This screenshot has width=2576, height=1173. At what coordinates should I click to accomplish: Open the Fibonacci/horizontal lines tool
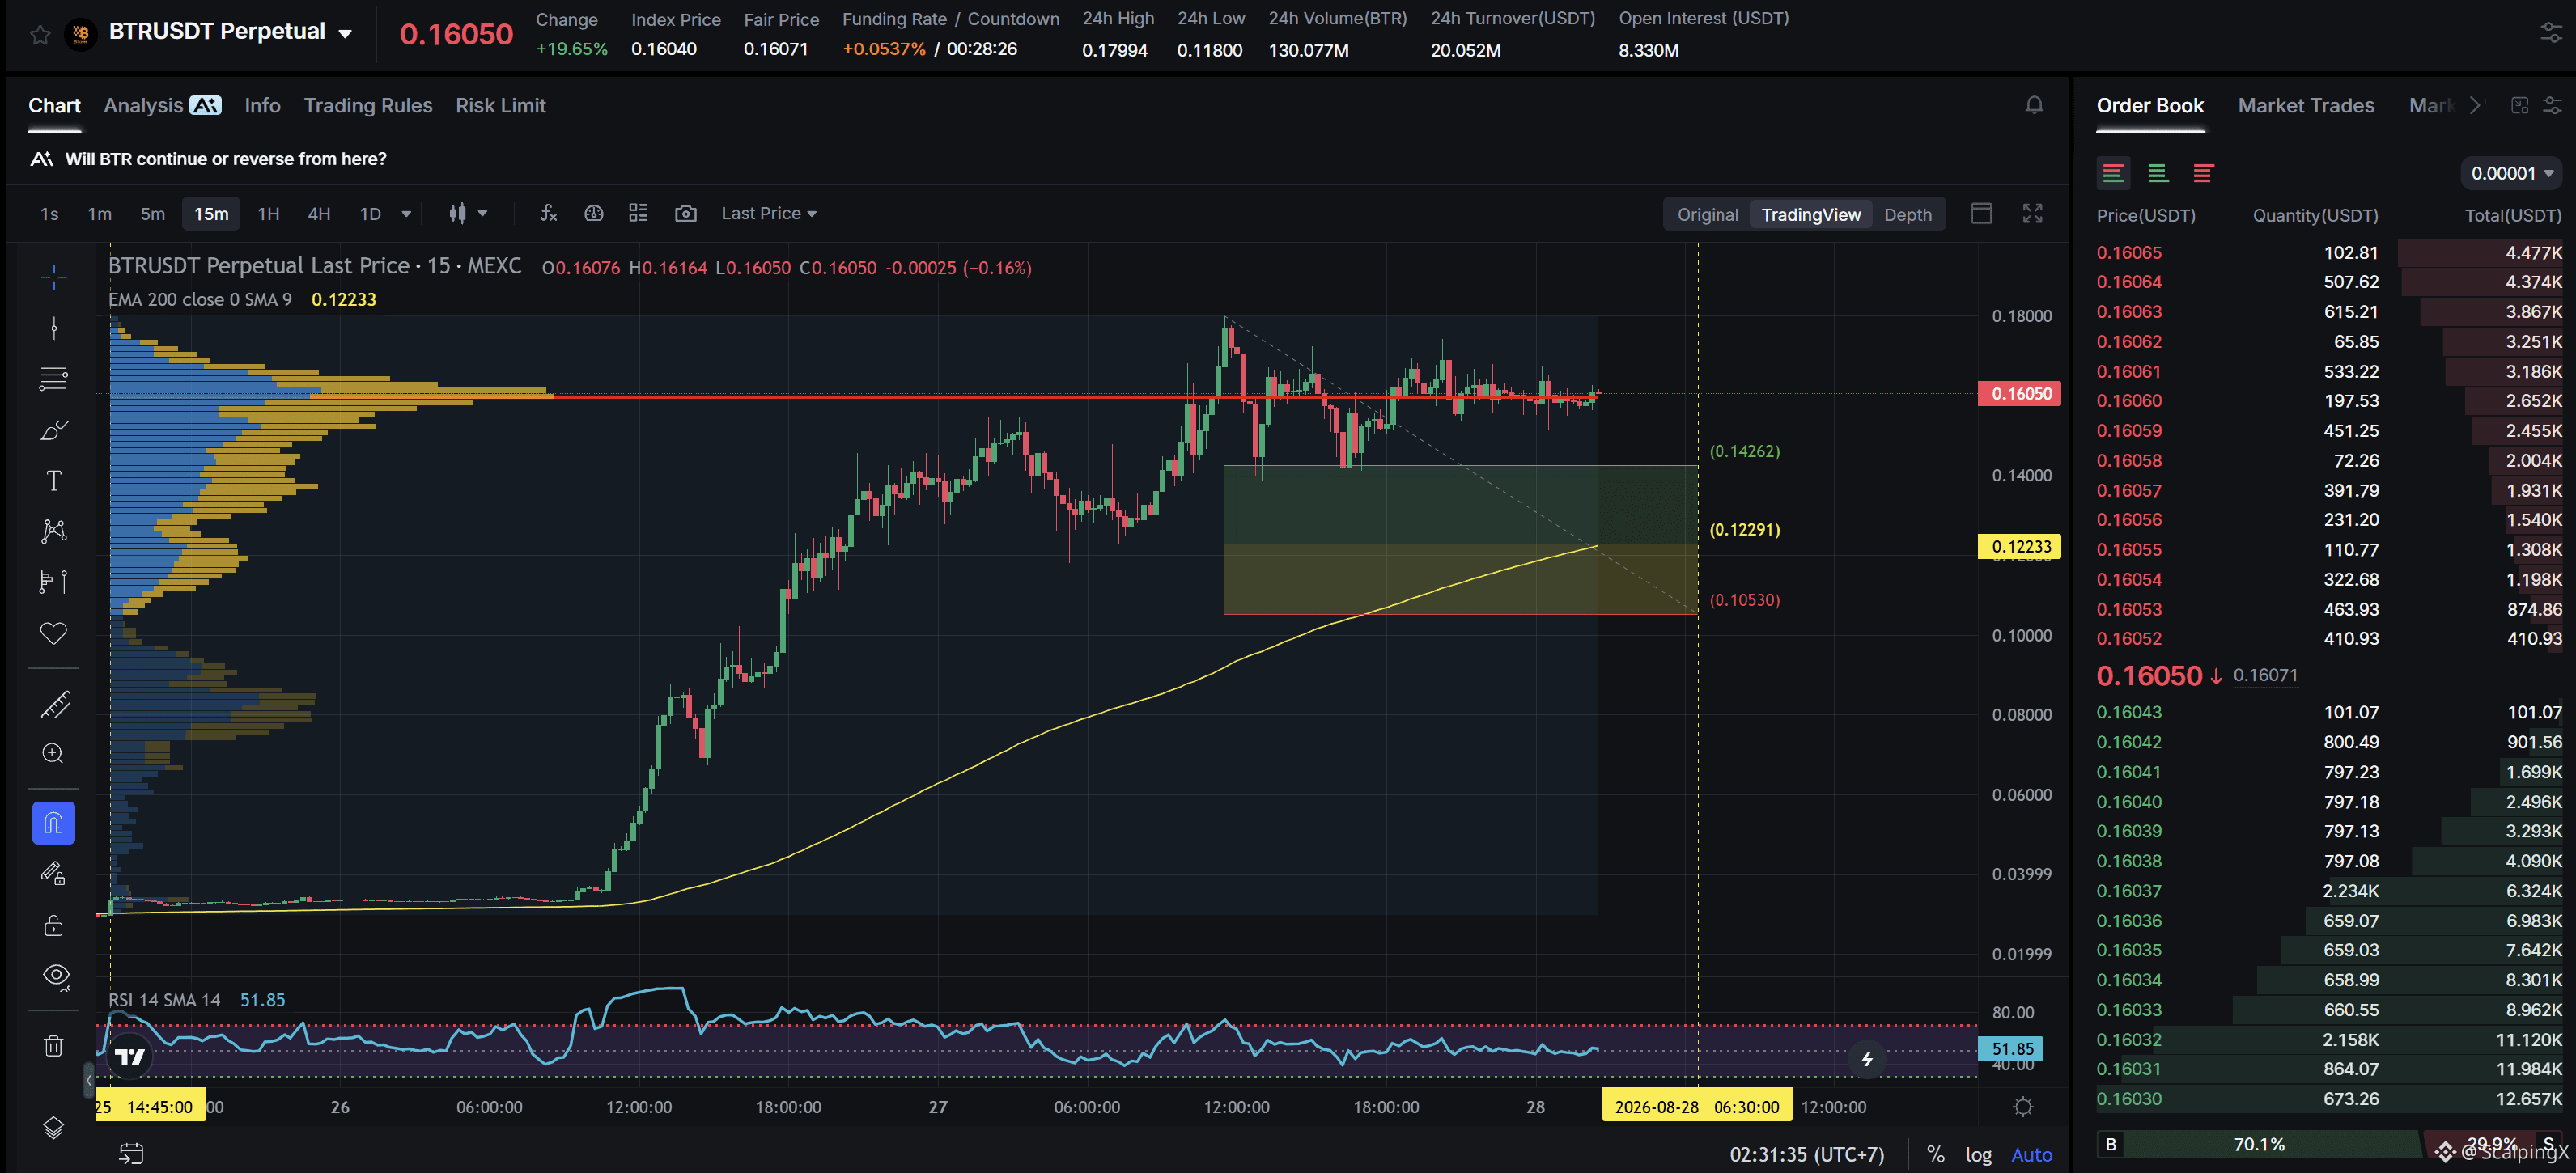pyautogui.click(x=54, y=379)
